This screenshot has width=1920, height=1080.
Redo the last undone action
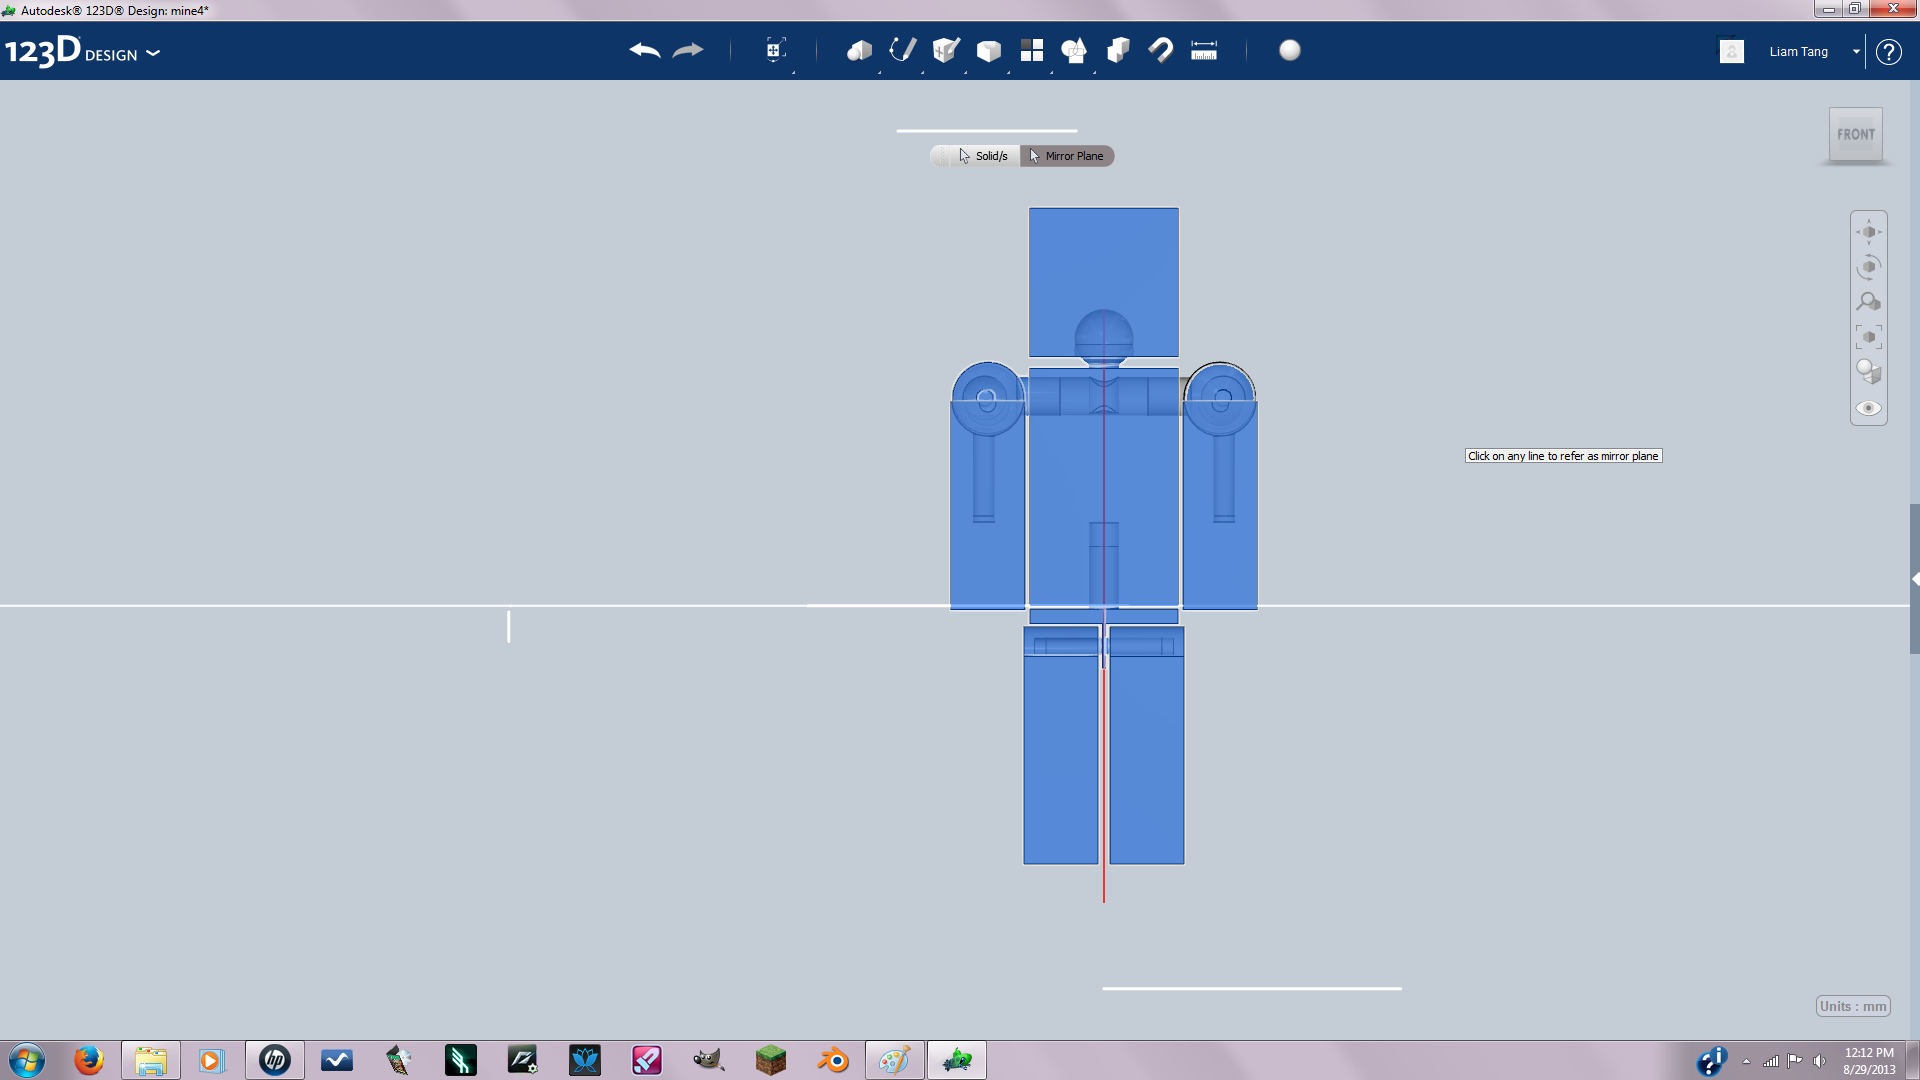(x=688, y=50)
